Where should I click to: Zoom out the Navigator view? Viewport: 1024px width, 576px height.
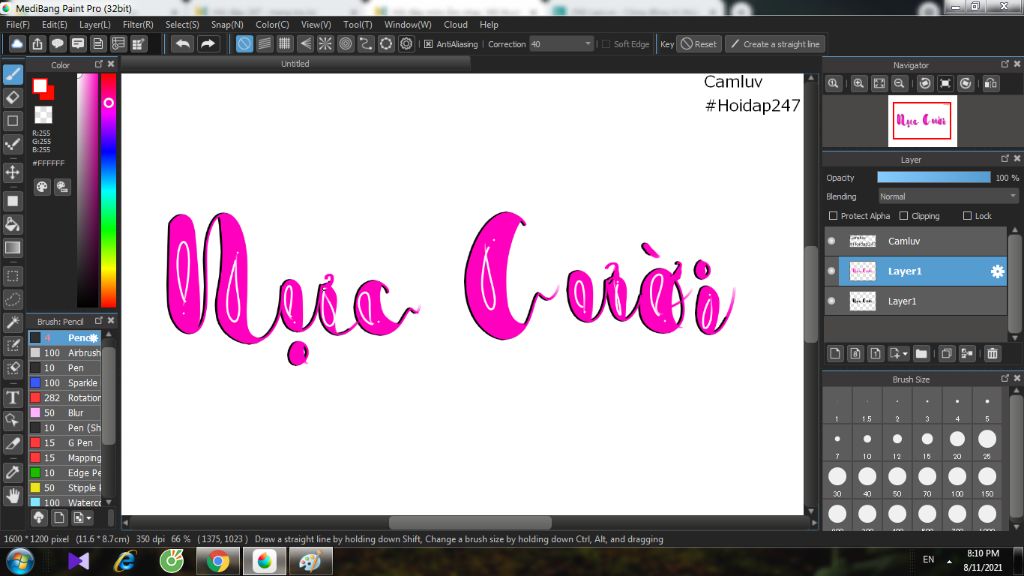[899, 84]
